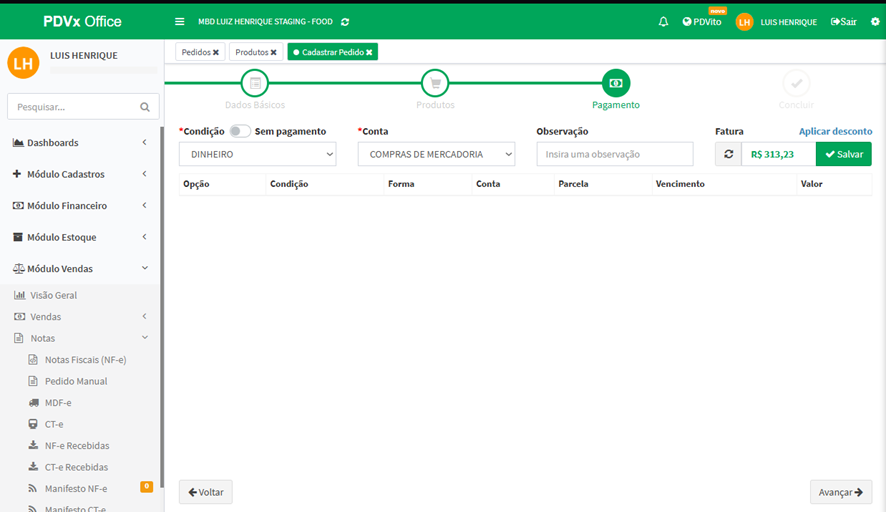
Task: Open the Condição dropdown showing DINHEIRO
Action: pos(258,154)
